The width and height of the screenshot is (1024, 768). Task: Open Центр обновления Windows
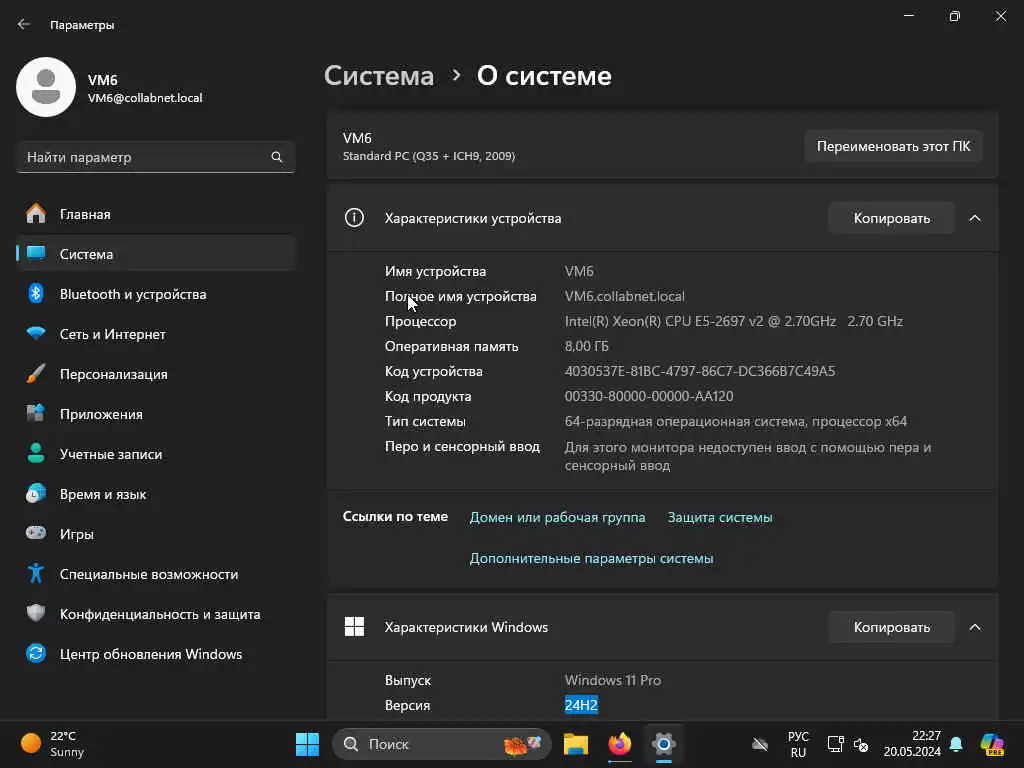[155, 654]
